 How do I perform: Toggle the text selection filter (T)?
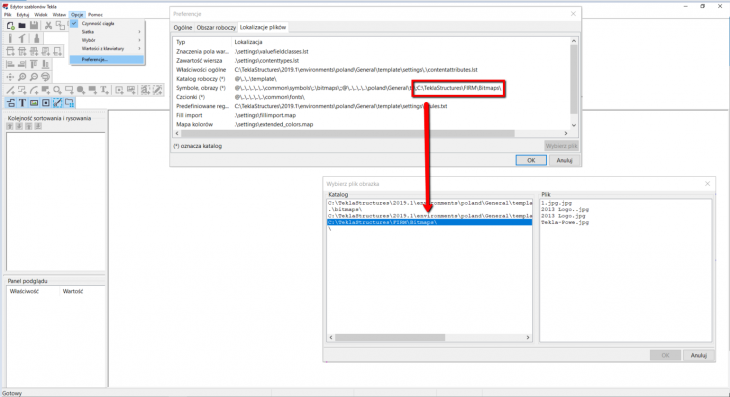[x=22, y=103]
